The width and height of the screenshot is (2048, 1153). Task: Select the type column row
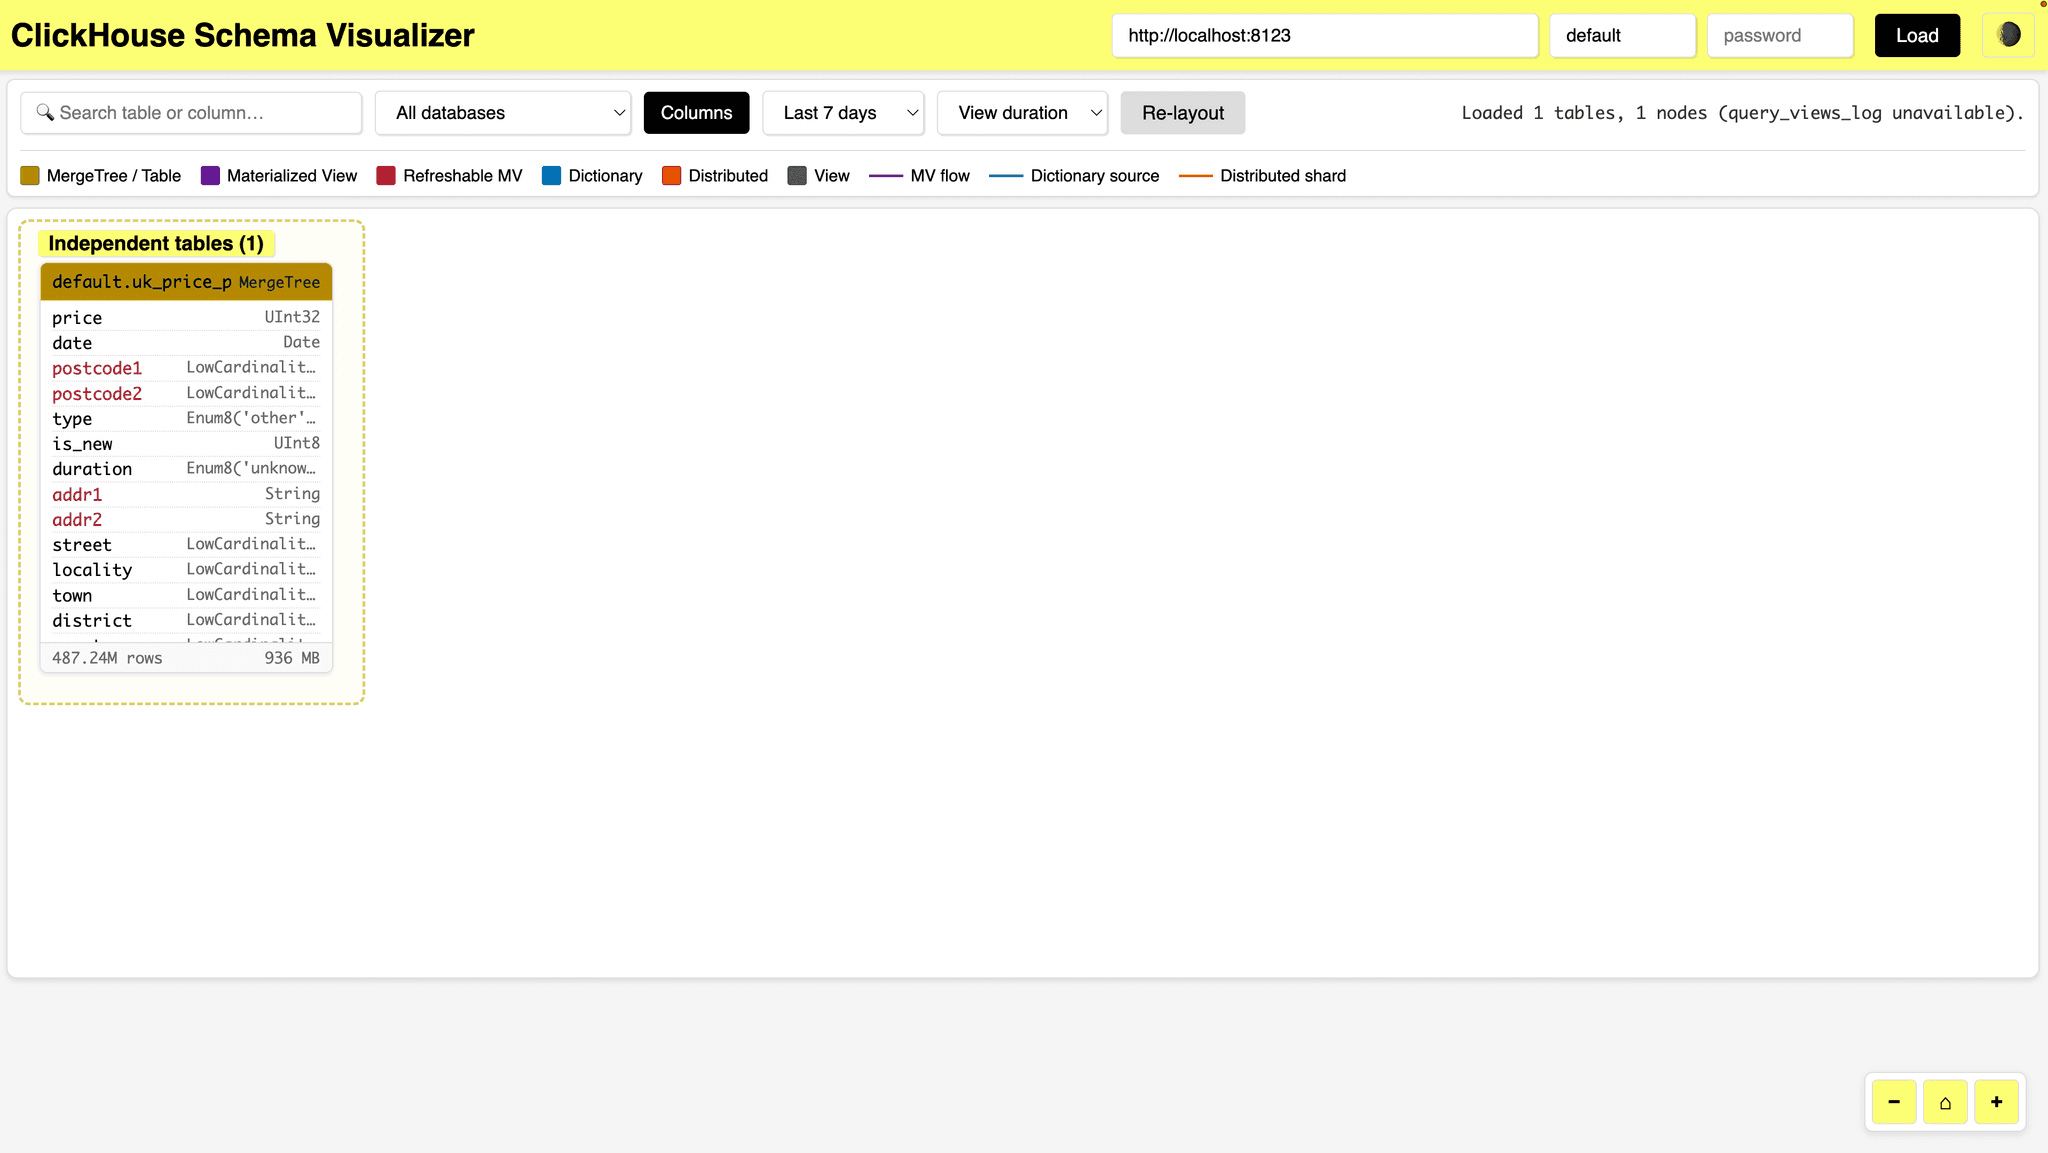[x=186, y=418]
